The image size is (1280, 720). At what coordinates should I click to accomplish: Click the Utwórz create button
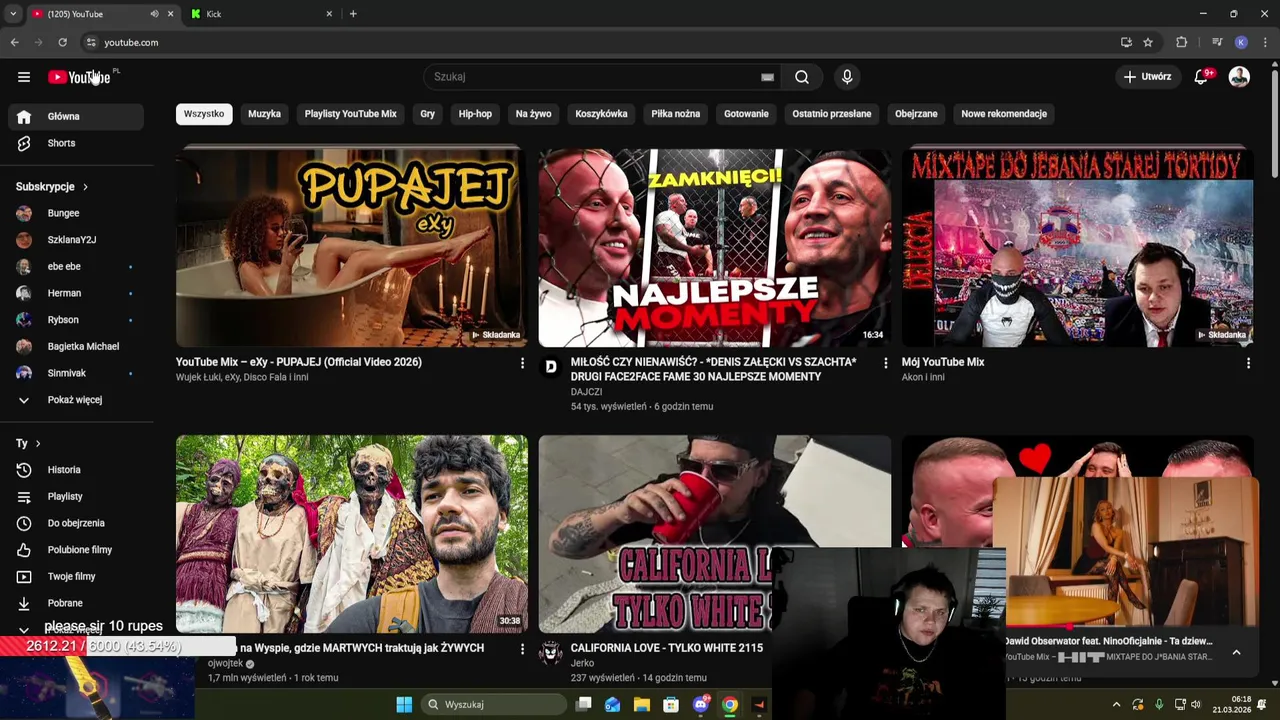point(1147,77)
